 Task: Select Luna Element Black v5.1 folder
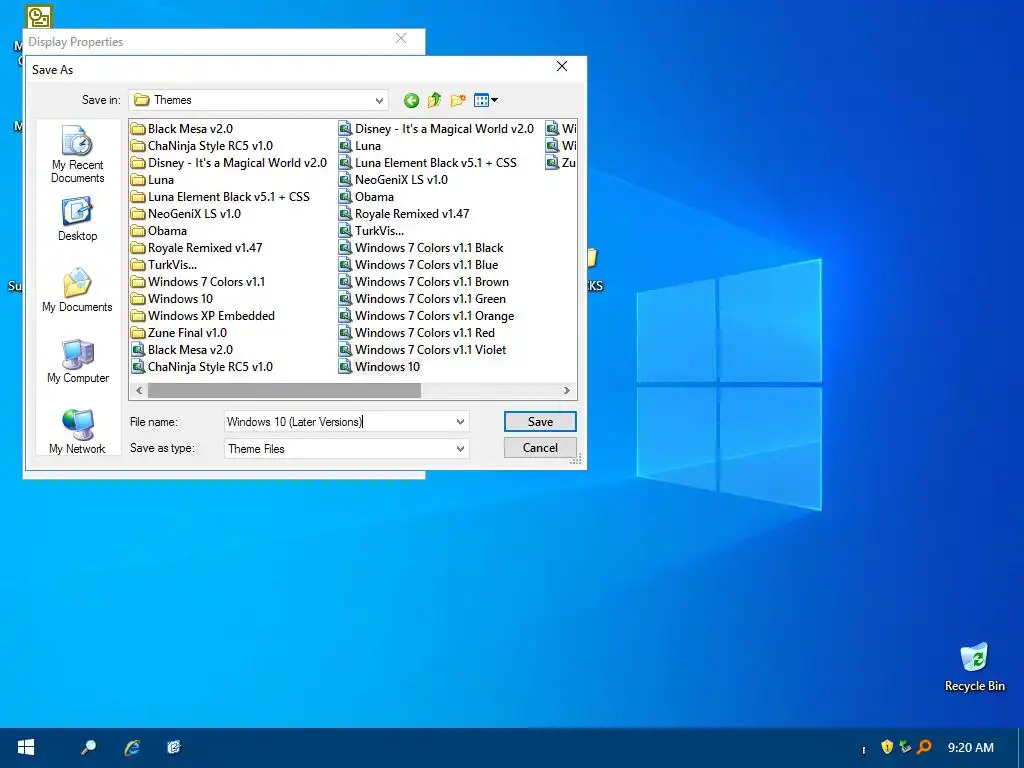pos(220,197)
